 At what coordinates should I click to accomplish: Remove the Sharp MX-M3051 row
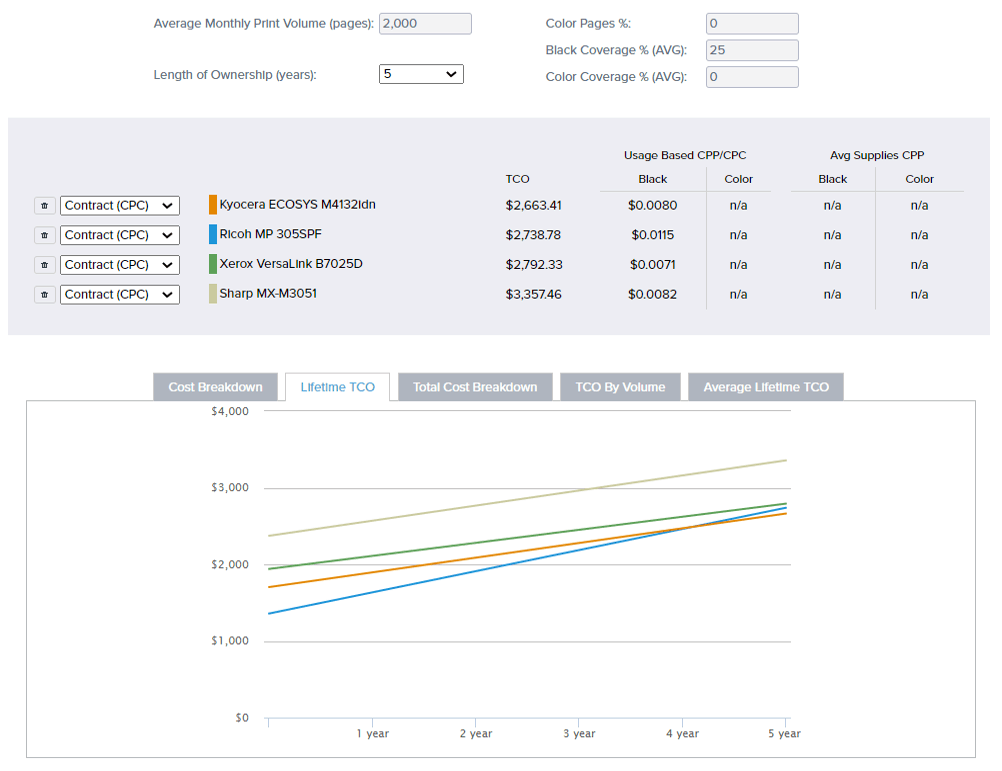[44, 294]
